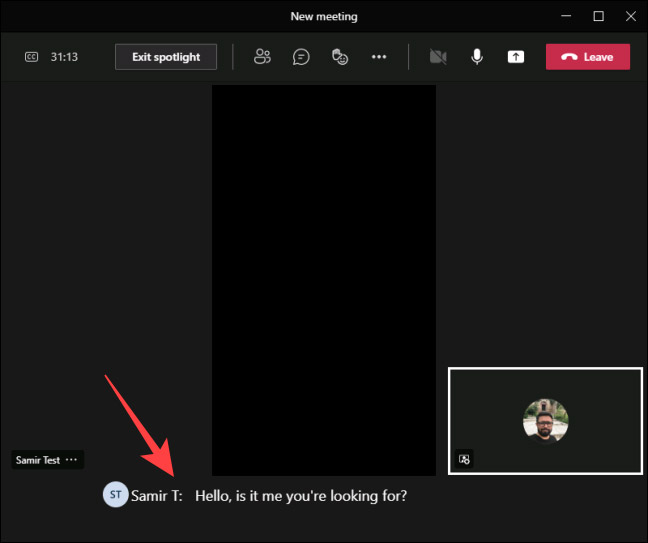Turn on the camera
The image size is (648, 543).
point(438,57)
